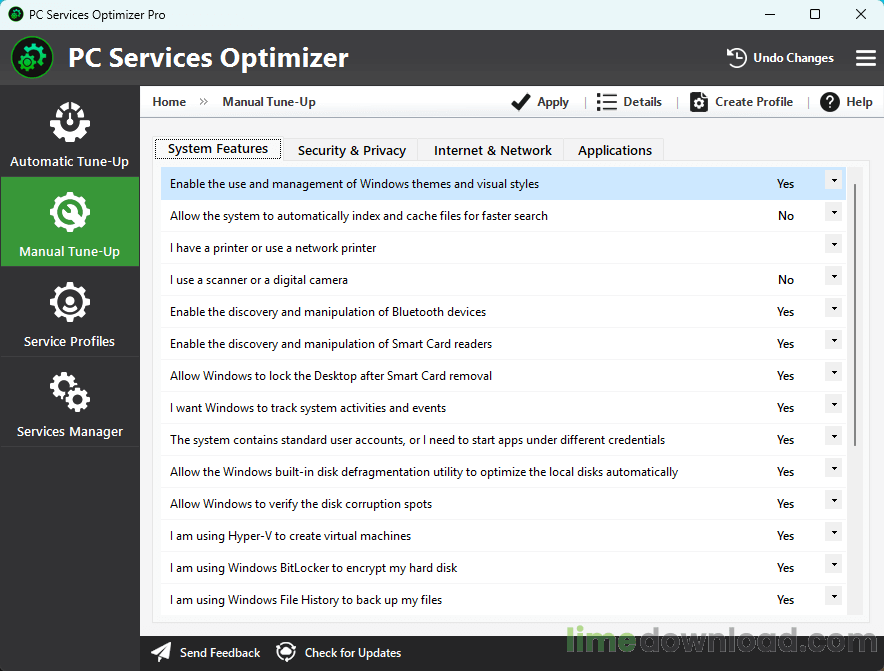Undo Changes via the history icon
Image resolution: width=884 pixels, height=671 pixels.
click(x=780, y=58)
